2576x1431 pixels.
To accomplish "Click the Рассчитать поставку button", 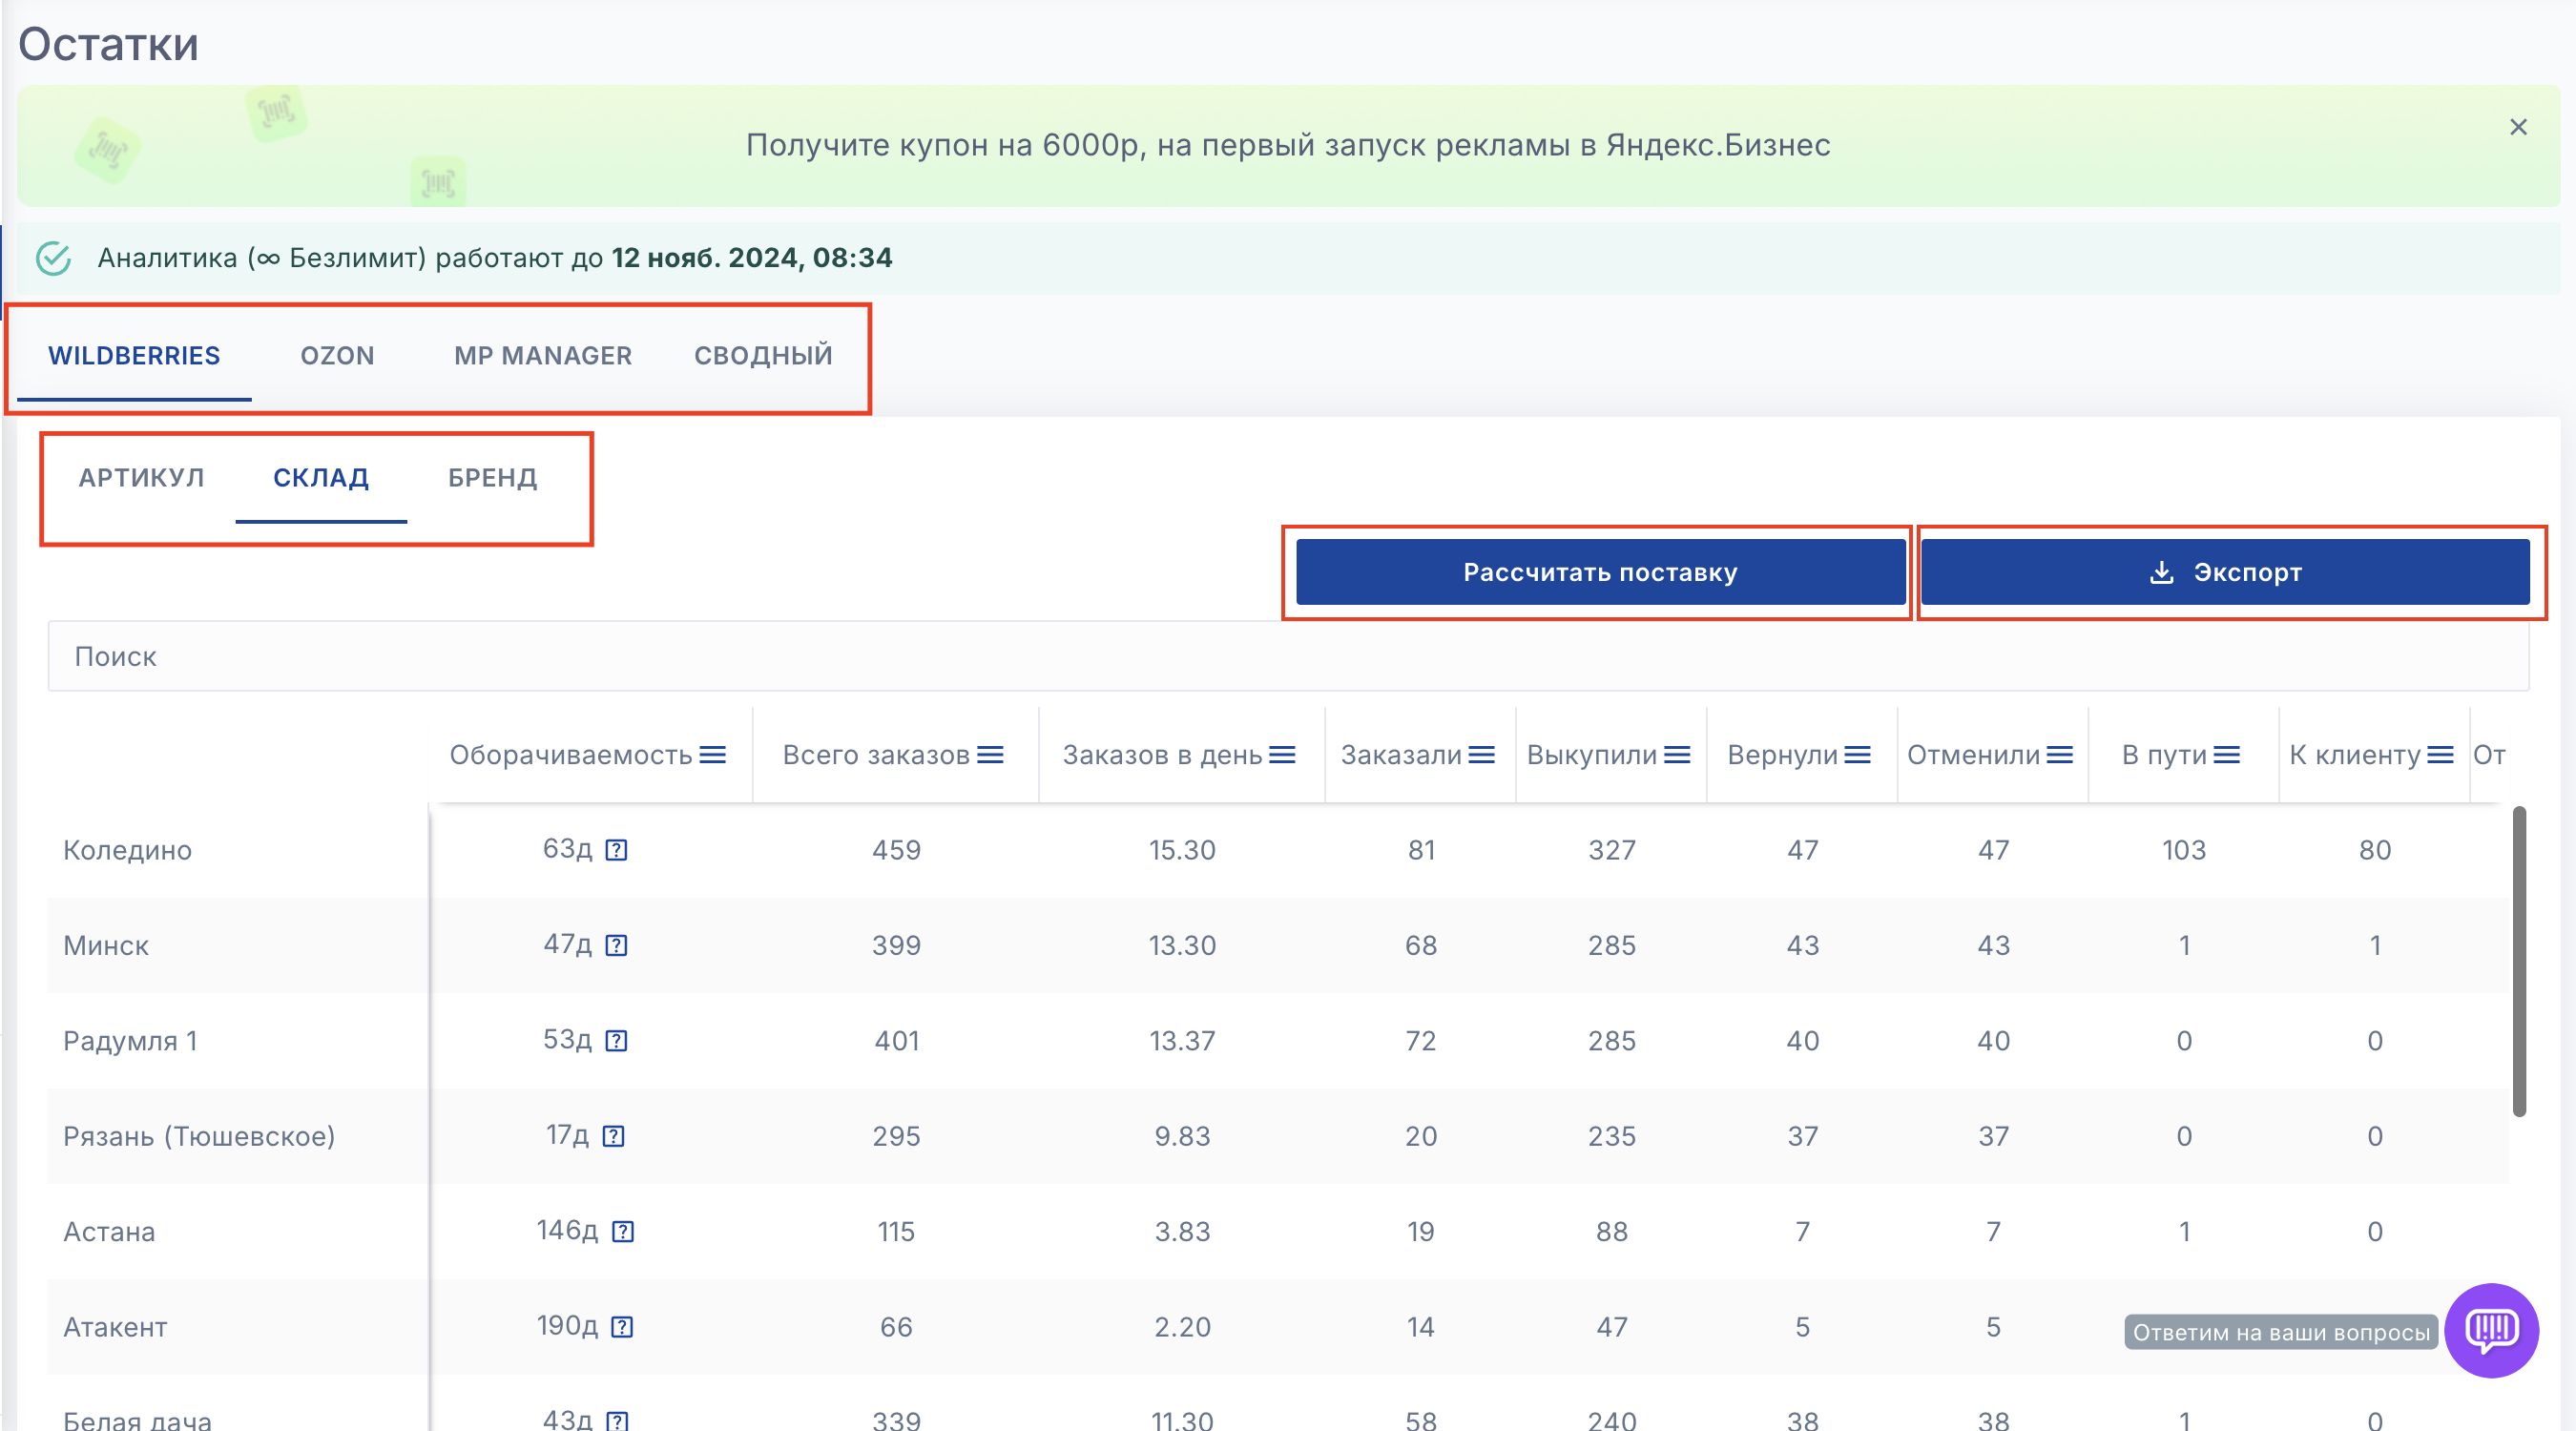I will pos(1599,572).
